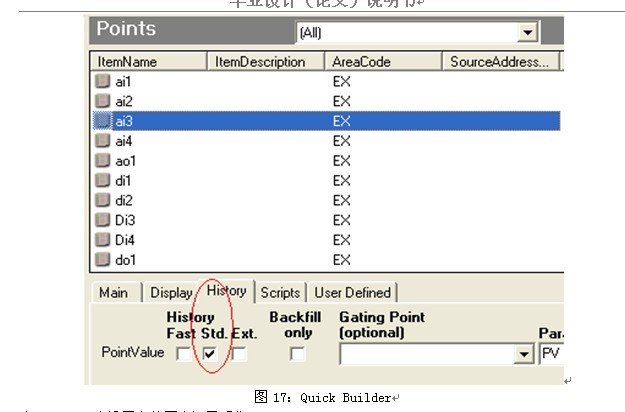Click the point icon beside ai1

pos(102,81)
